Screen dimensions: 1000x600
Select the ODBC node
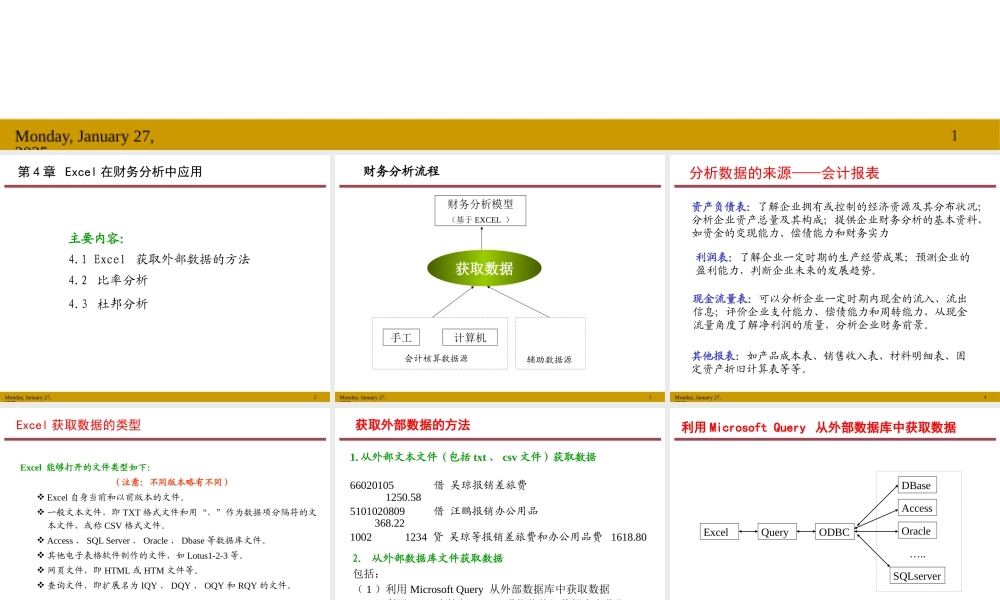(x=833, y=532)
